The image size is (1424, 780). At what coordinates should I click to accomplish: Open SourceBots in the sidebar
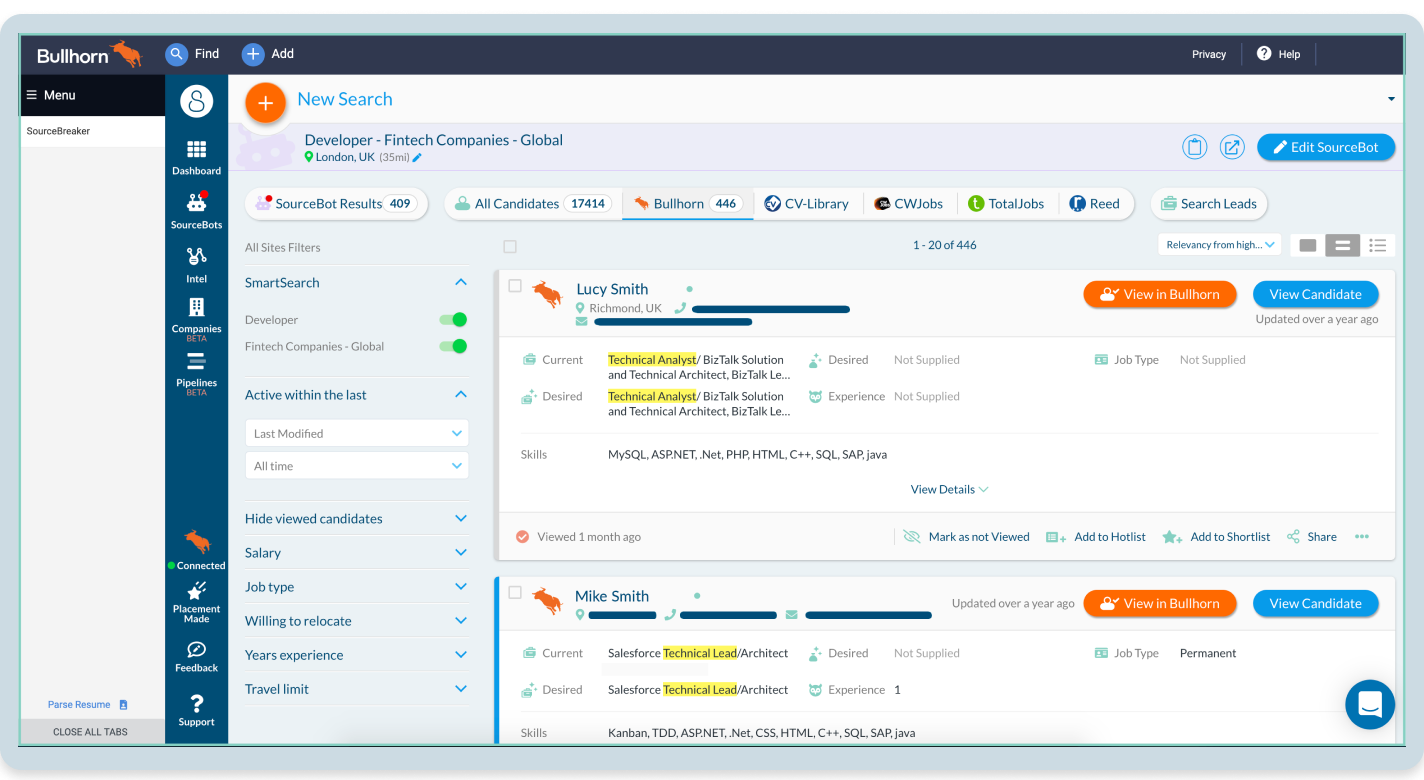coord(196,211)
